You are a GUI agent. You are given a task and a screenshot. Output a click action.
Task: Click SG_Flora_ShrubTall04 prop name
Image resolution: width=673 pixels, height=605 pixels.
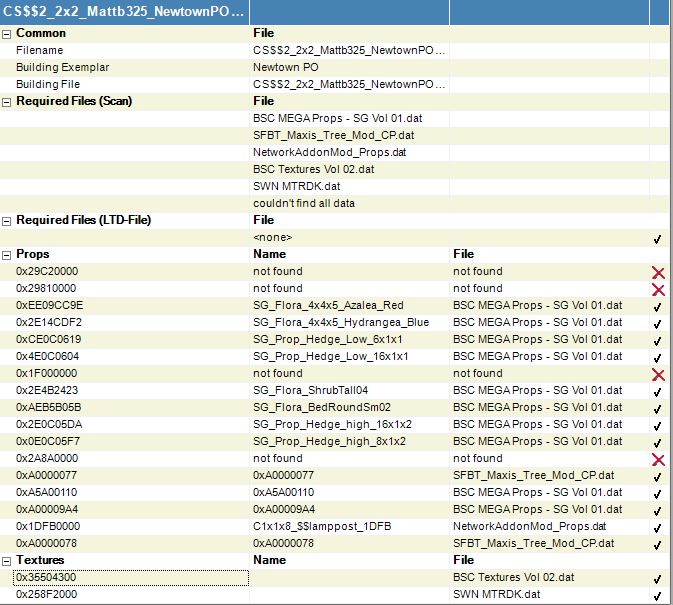pos(310,390)
